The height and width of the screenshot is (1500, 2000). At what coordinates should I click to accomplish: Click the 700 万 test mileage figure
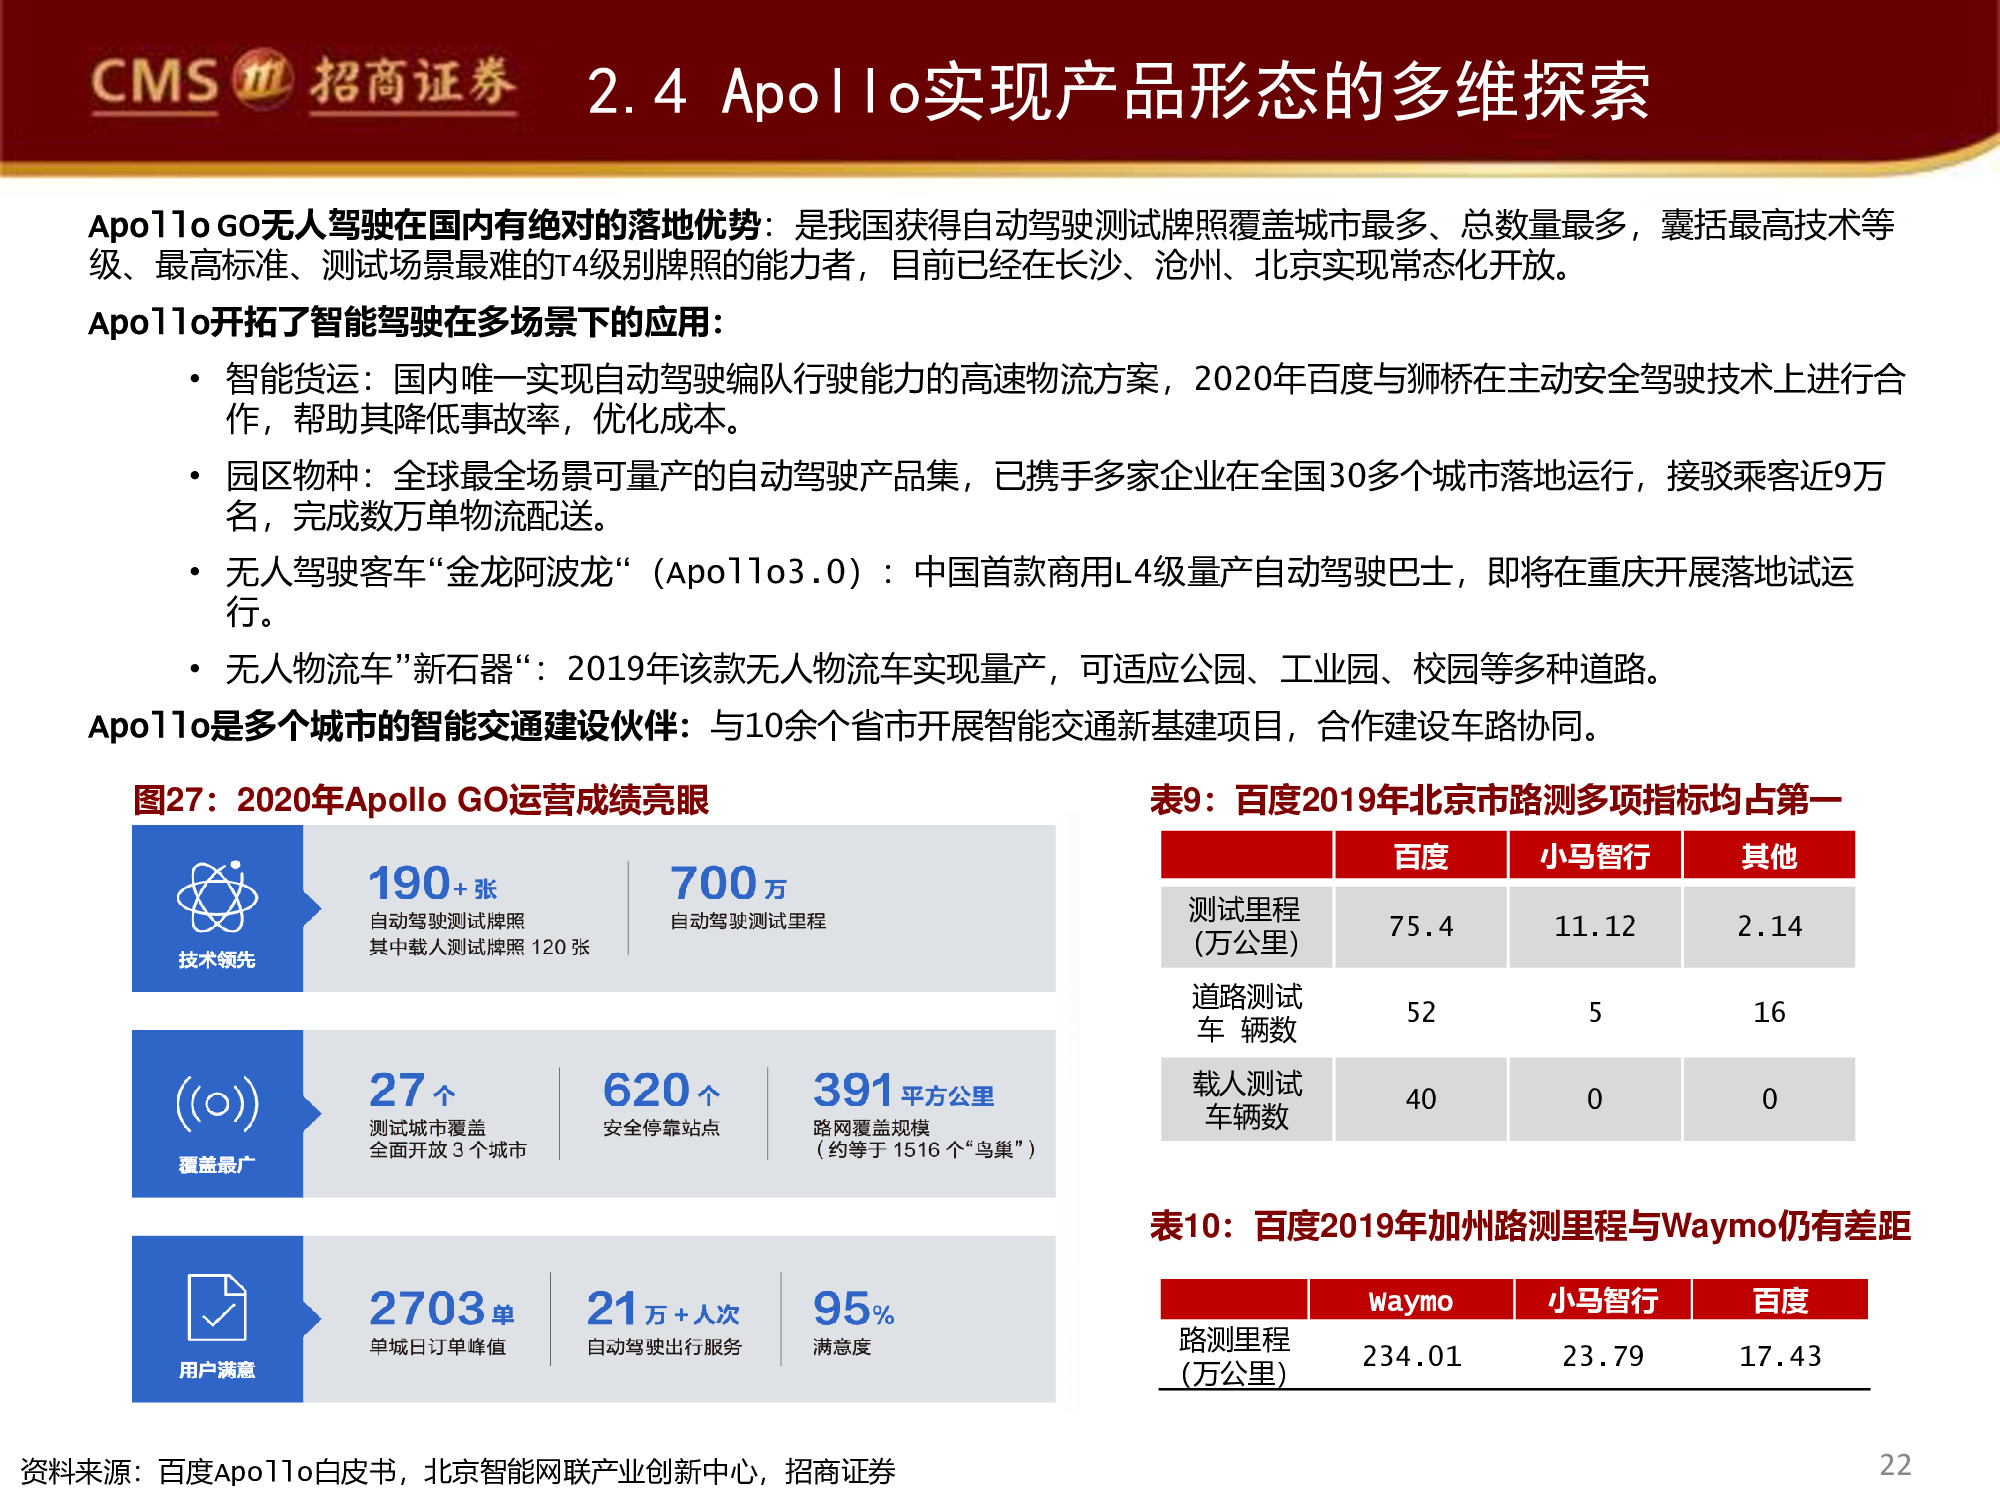pyautogui.click(x=728, y=884)
